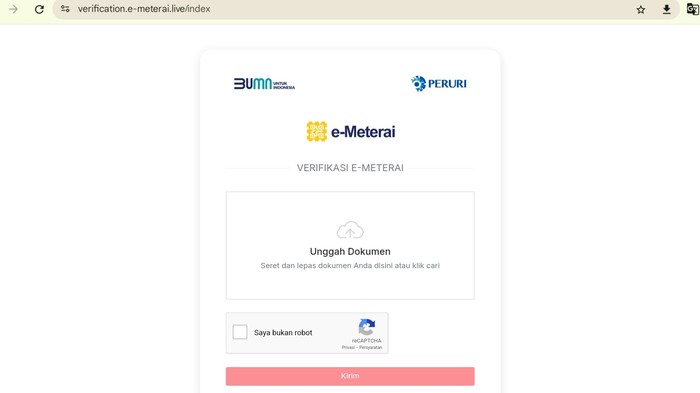Click the VERIFIKASI E-METERAI heading
The image size is (700, 393).
click(350, 168)
